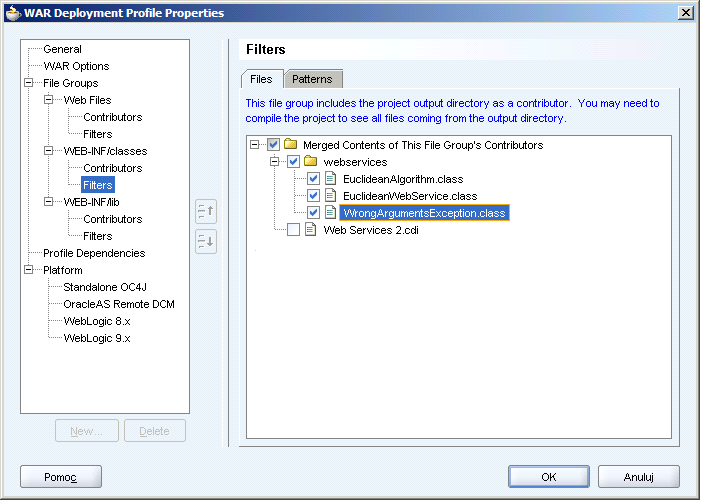Uncheck the EuclideanAlgorithm.class checkbox
This screenshot has height=501, width=701.
coord(313,179)
